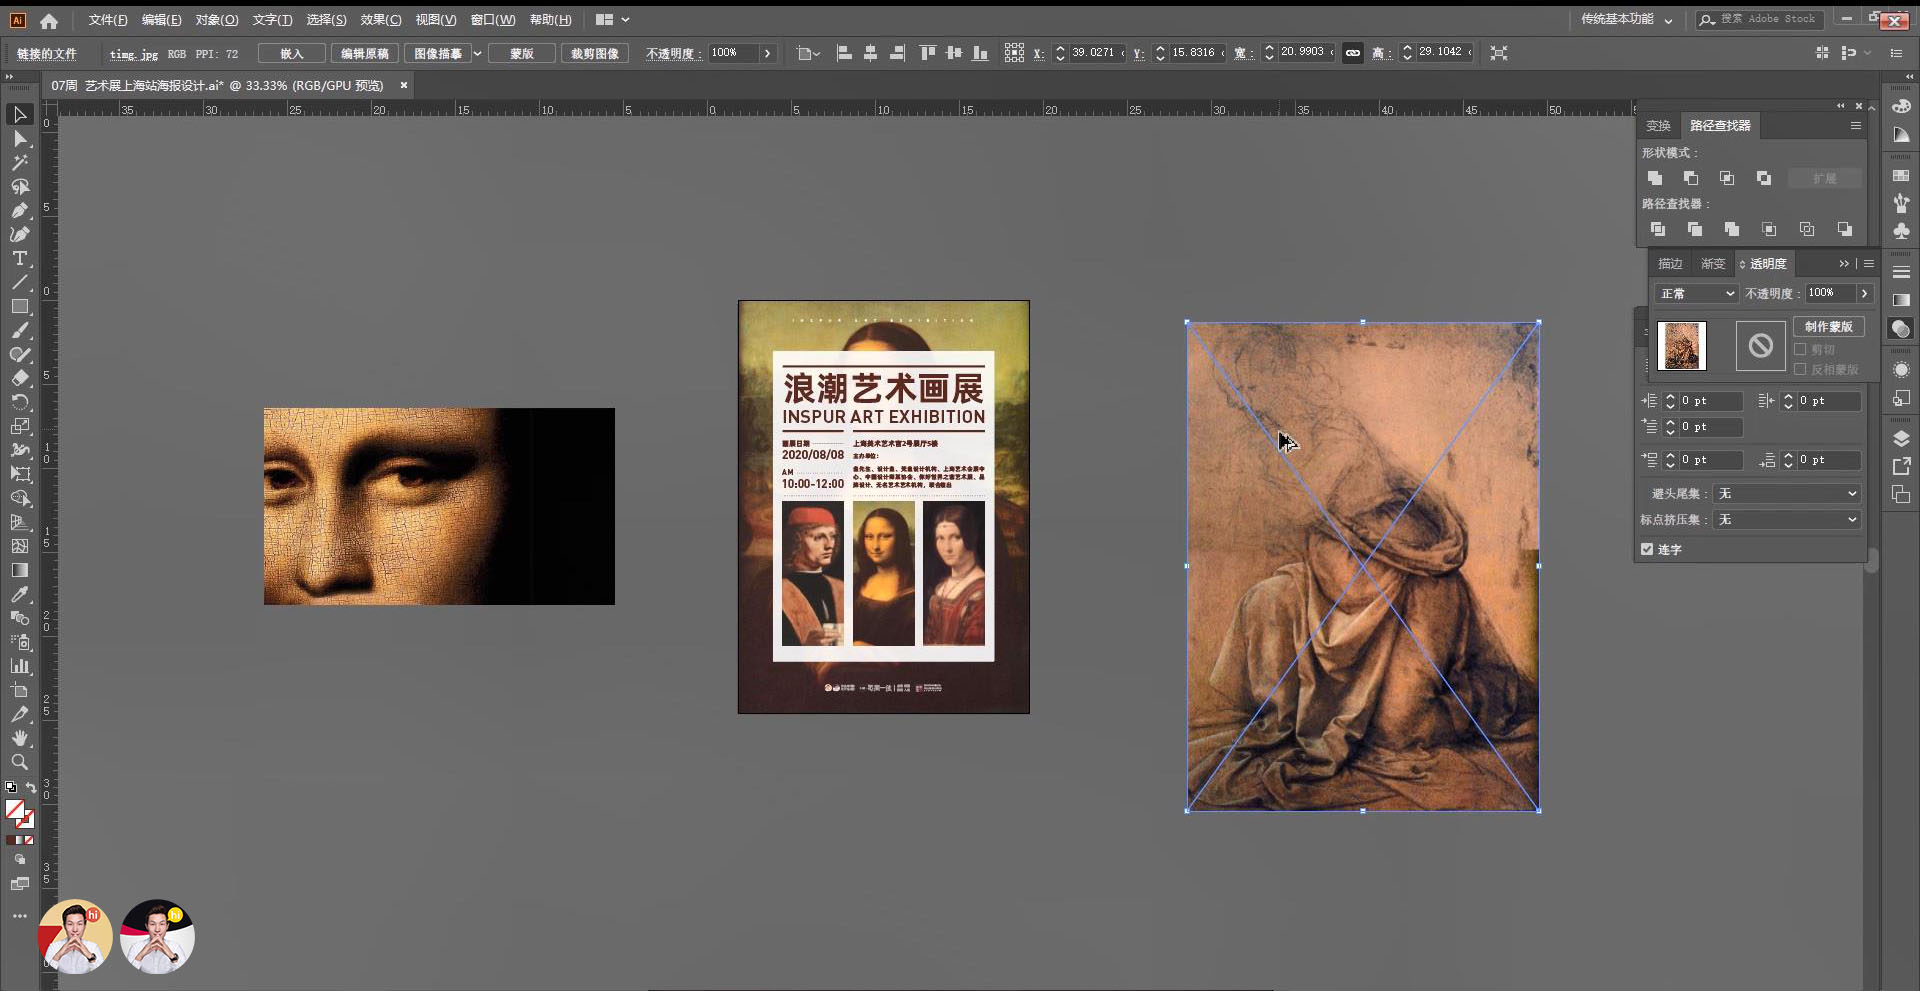Select the Scale tool
This screenshot has height=991, width=1920.
19,426
